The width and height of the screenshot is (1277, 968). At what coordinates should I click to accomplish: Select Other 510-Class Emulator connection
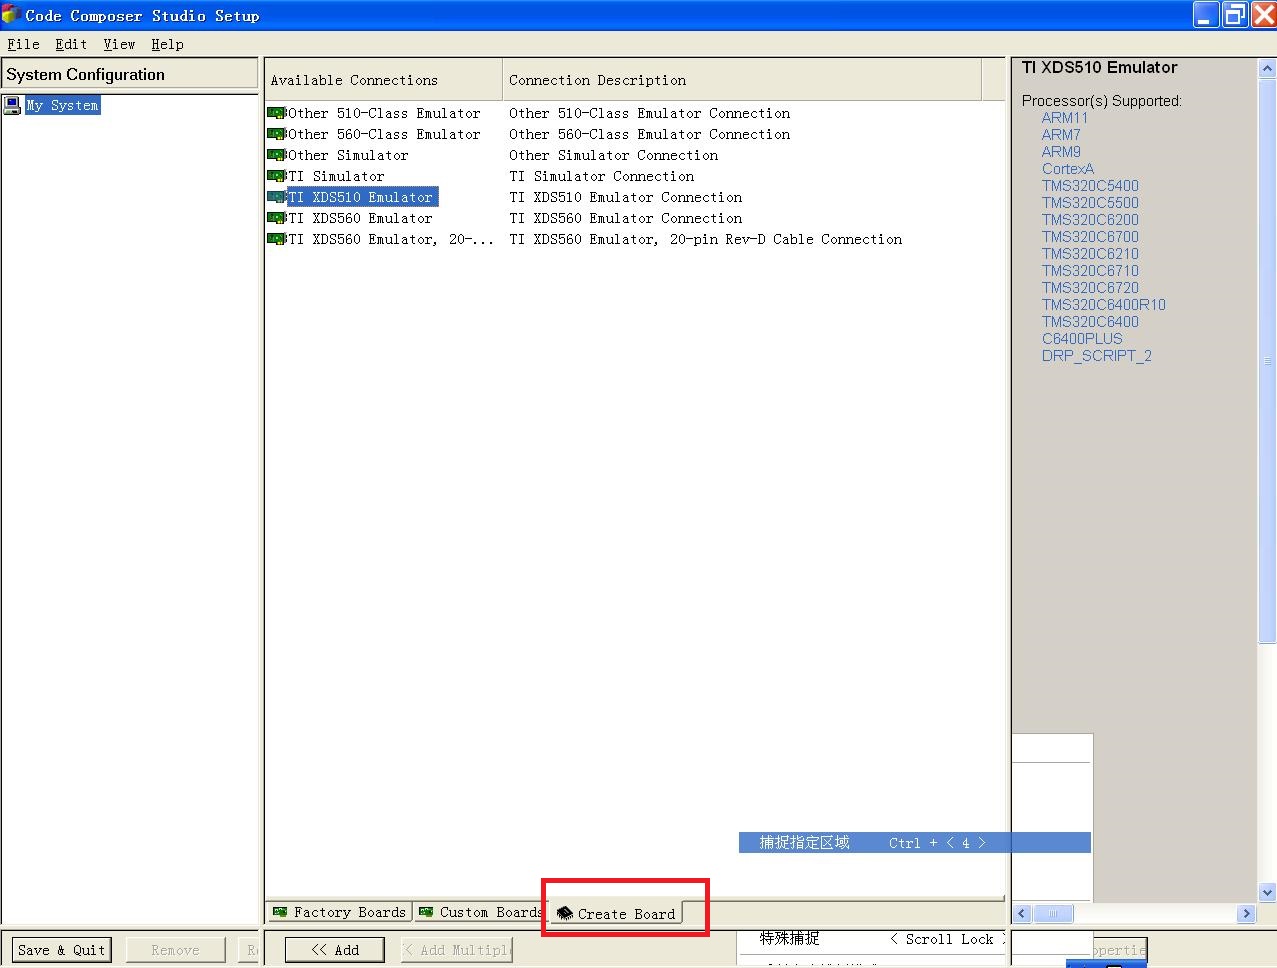pos(384,113)
